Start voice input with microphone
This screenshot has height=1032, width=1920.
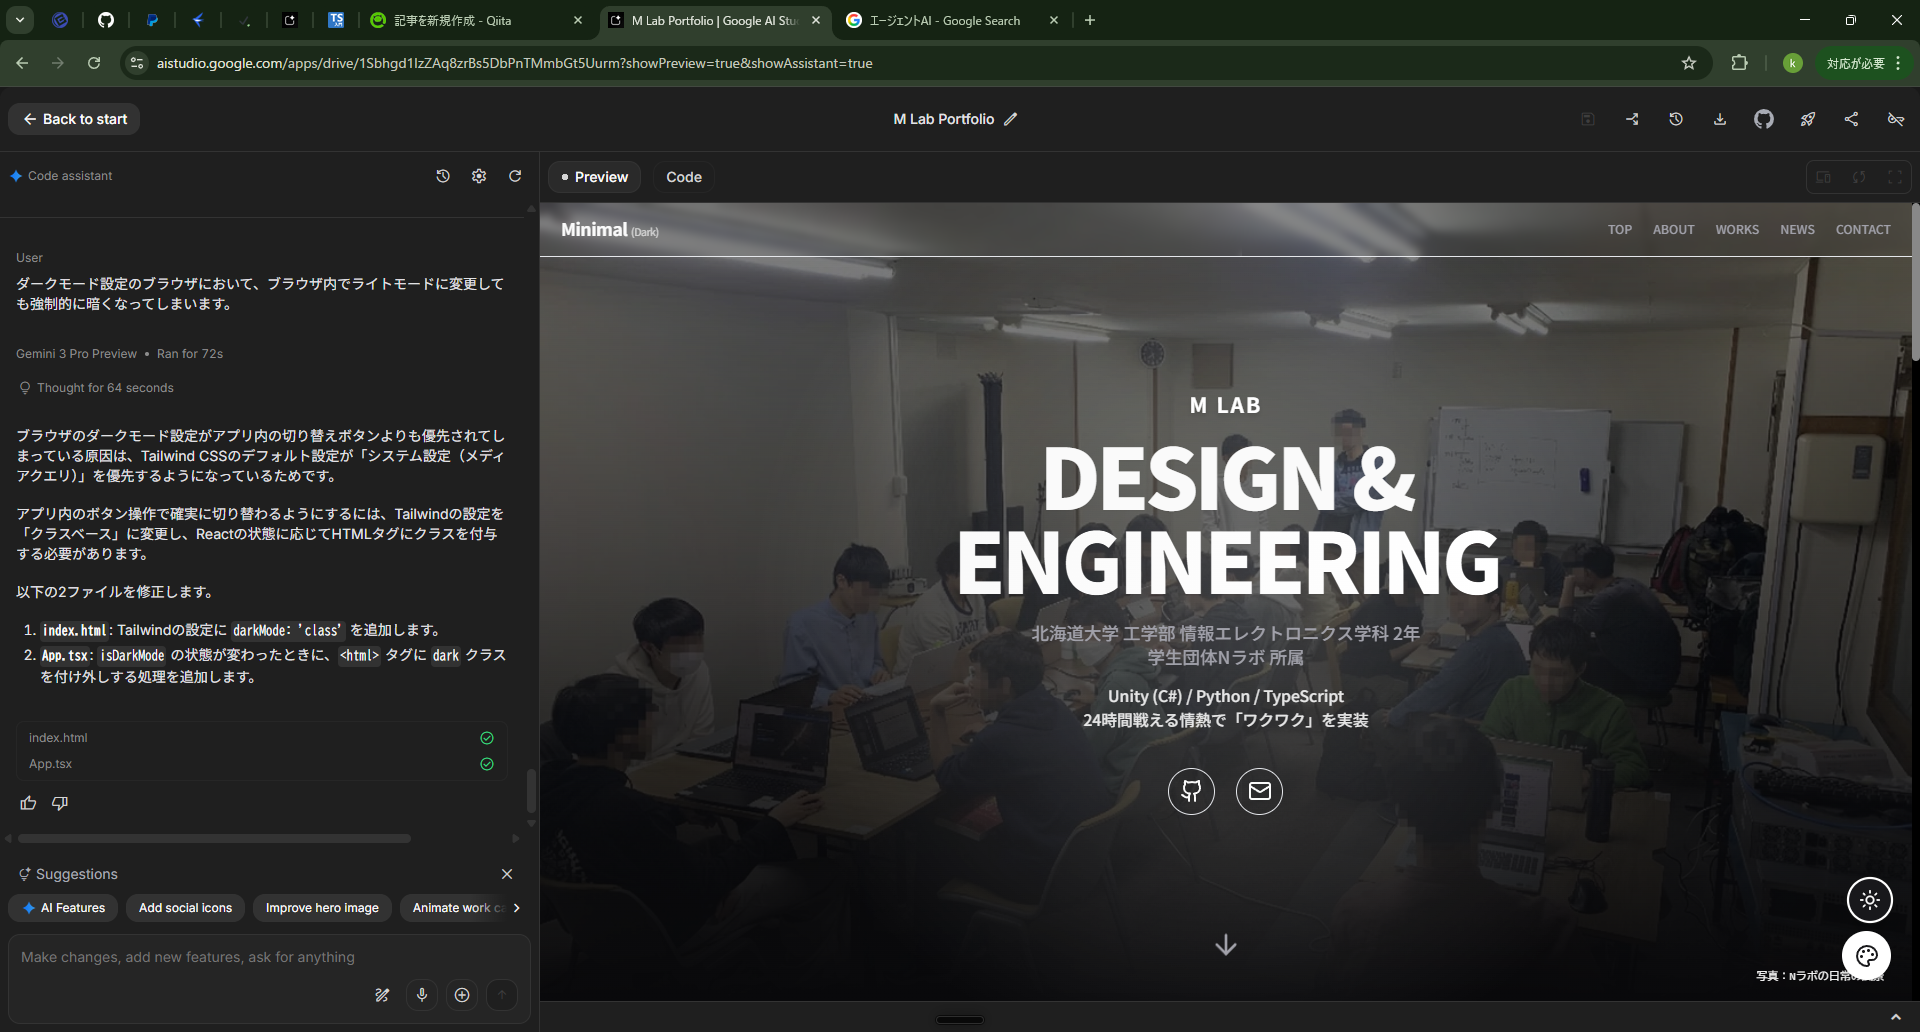click(x=422, y=995)
